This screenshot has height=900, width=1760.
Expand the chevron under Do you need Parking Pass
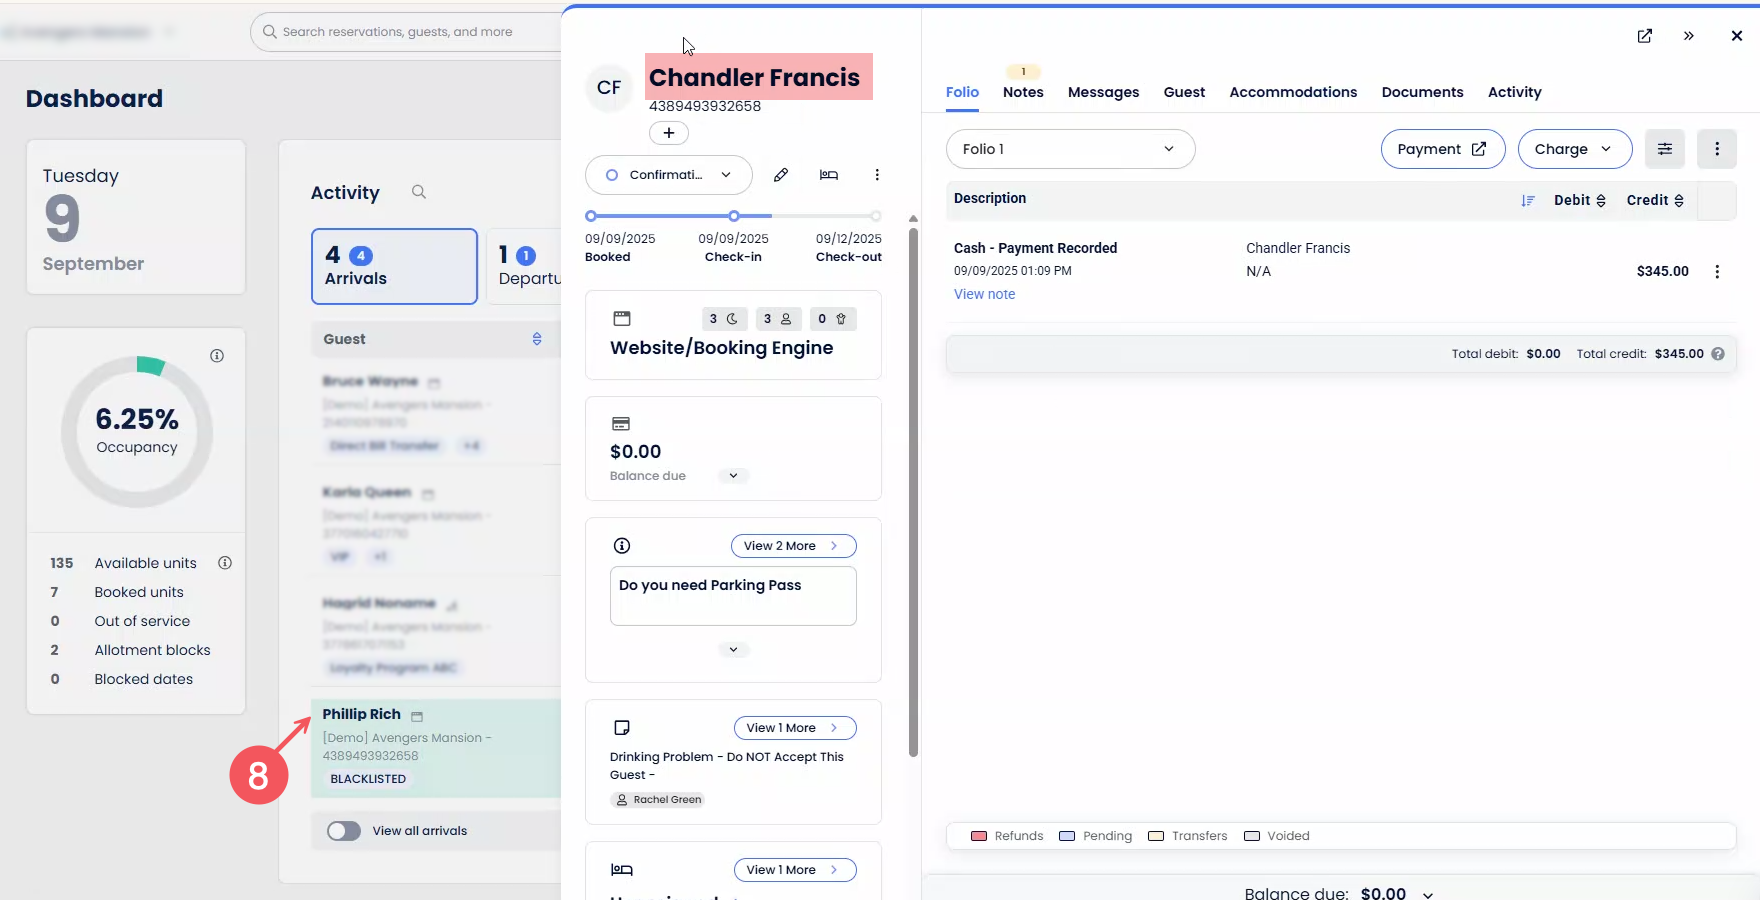click(733, 650)
